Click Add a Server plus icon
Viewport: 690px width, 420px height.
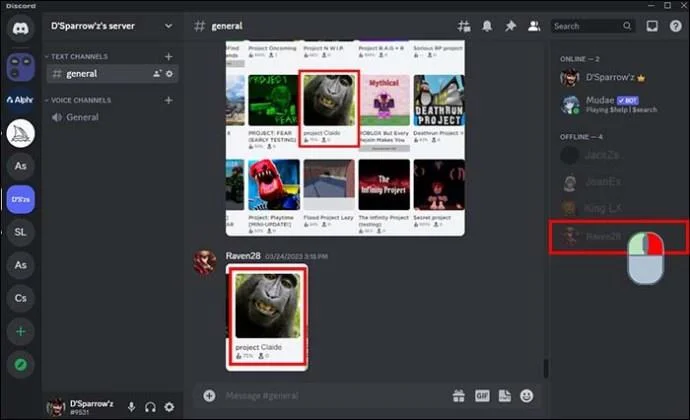click(x=20, y=331)
